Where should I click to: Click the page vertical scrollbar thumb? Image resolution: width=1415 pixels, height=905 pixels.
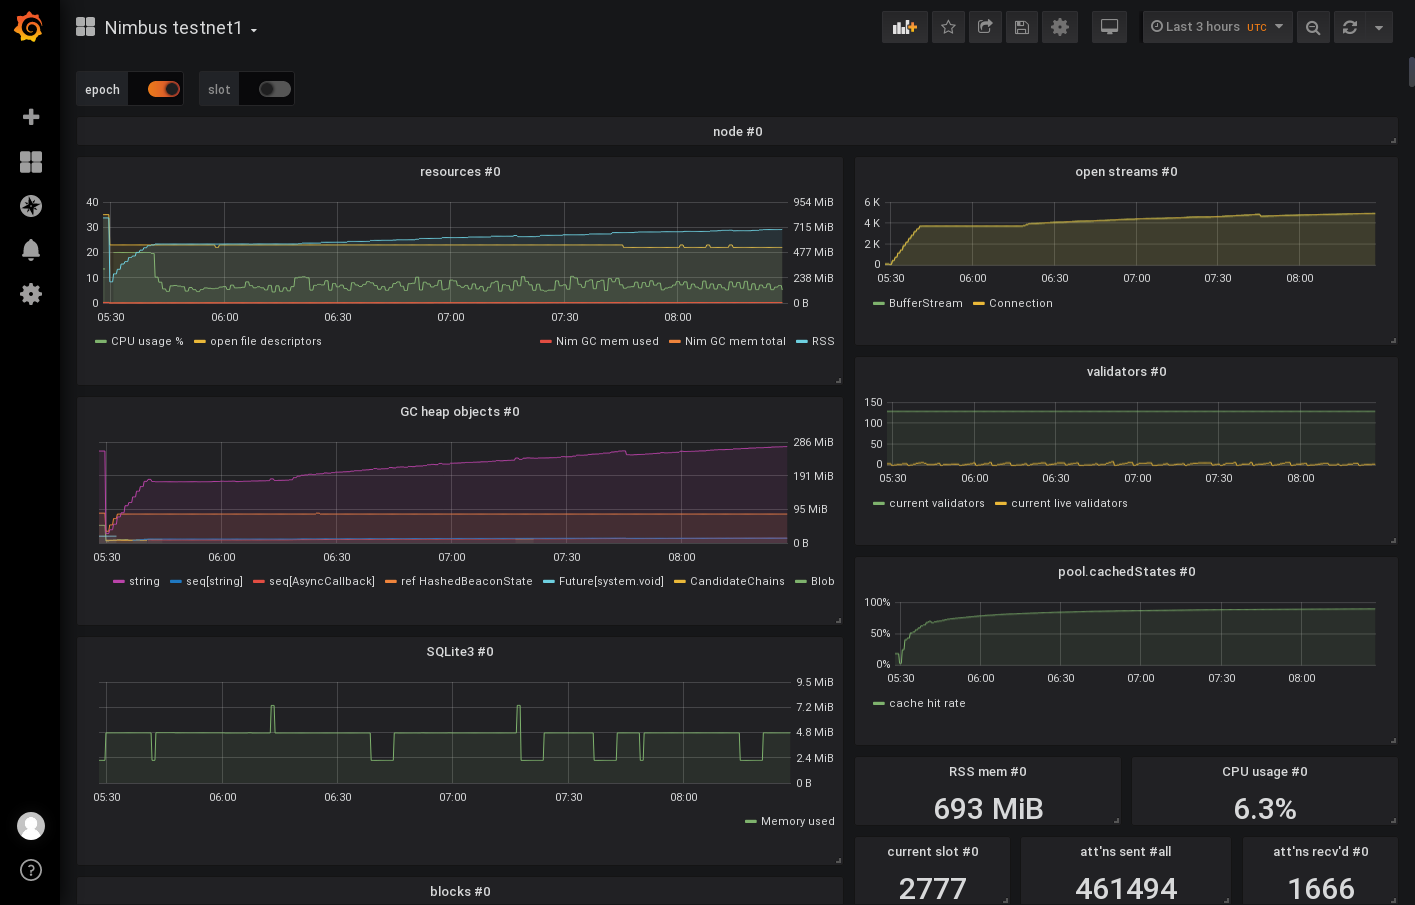[x=1411, y=73]
